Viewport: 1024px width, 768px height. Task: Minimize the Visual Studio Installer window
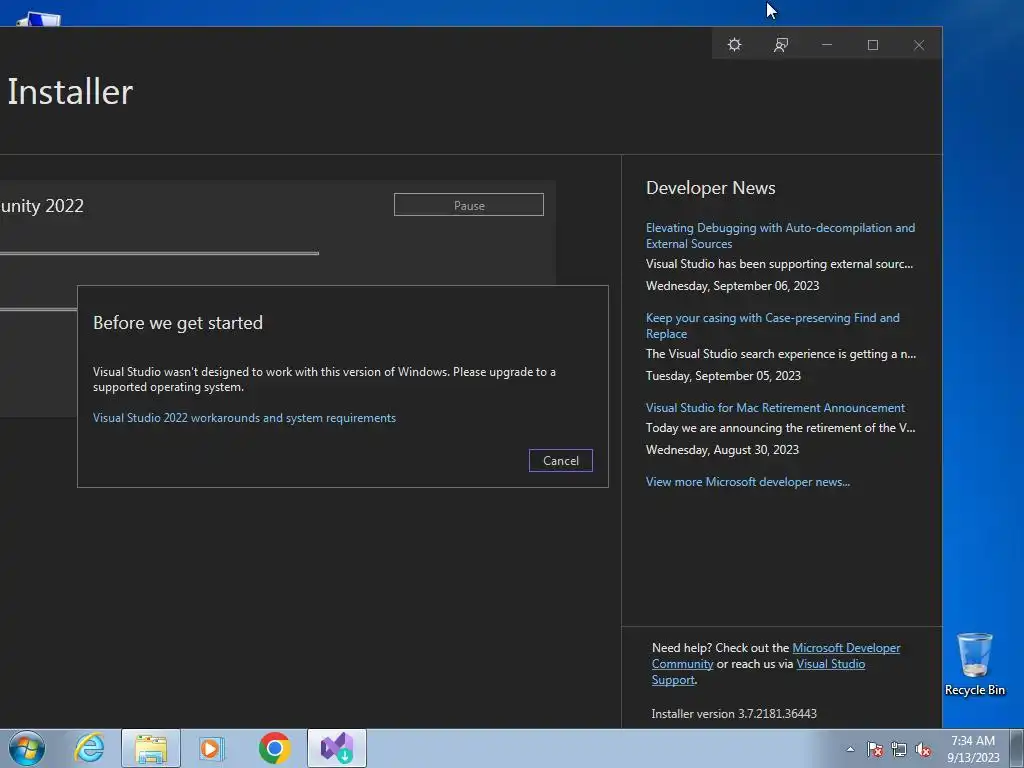(827, 44)
